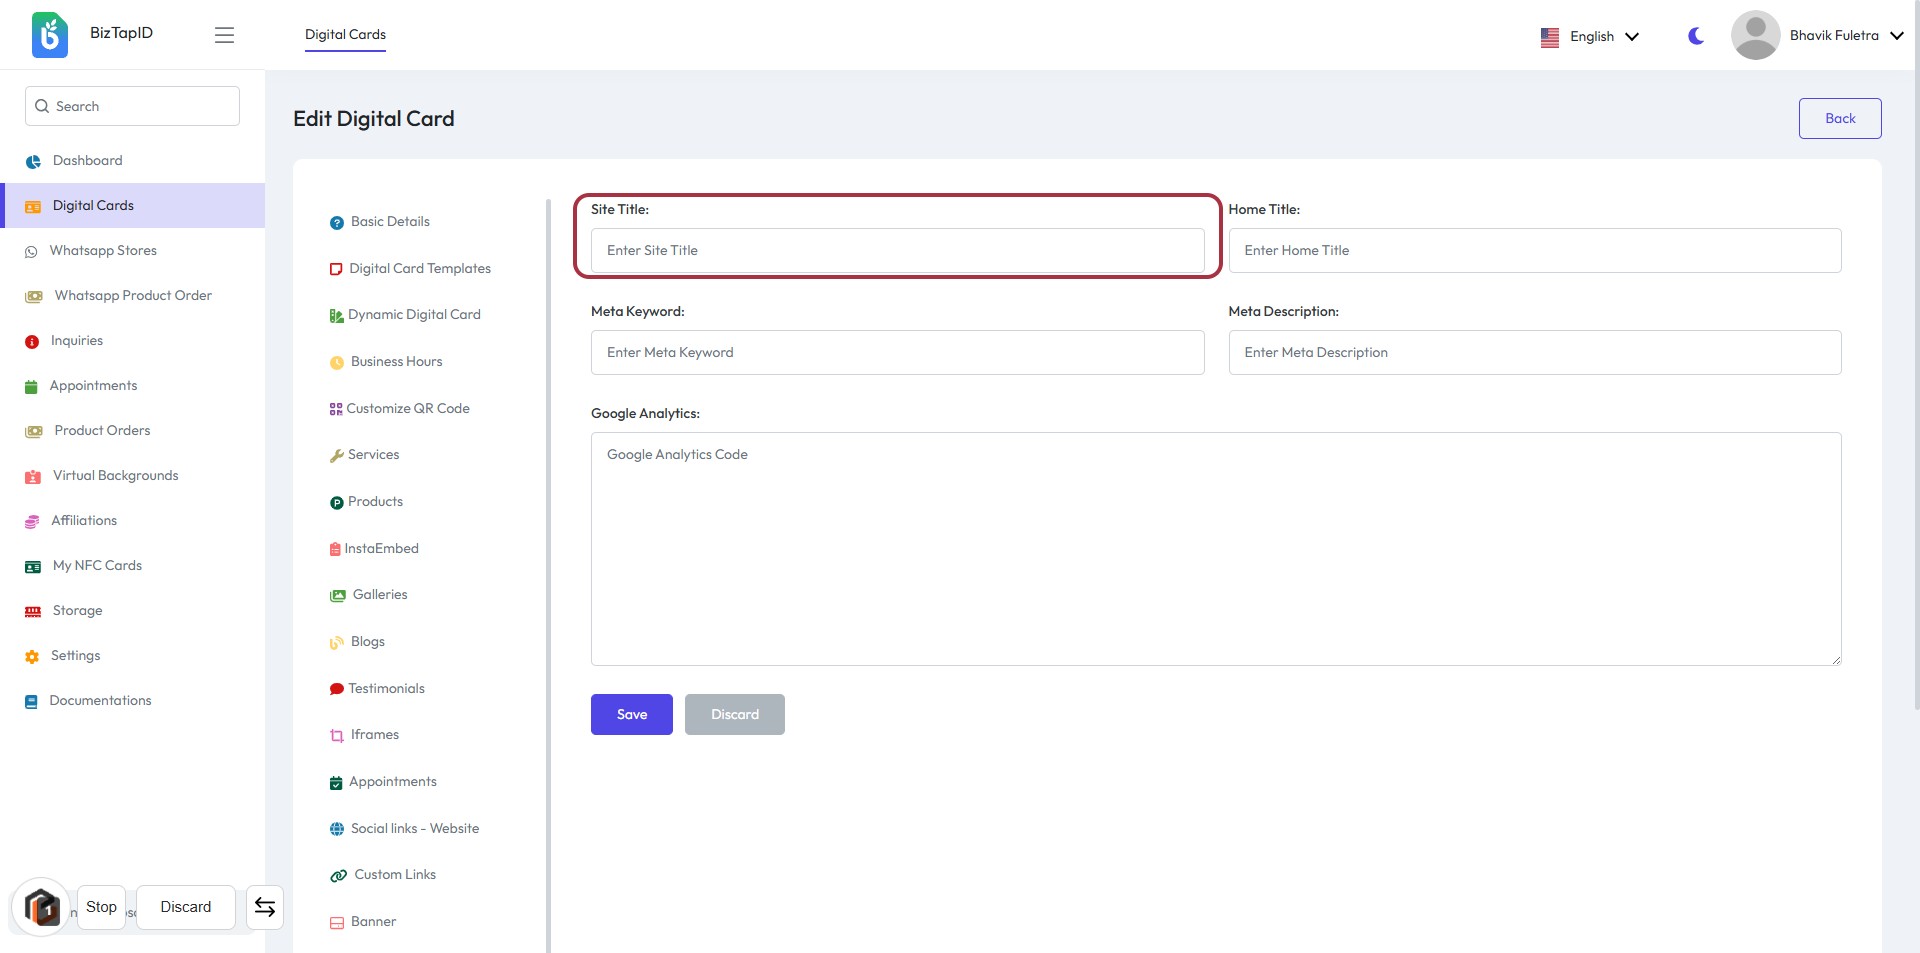
Task: Click the Social links globe icon
Action: click(x=337, y=829)
